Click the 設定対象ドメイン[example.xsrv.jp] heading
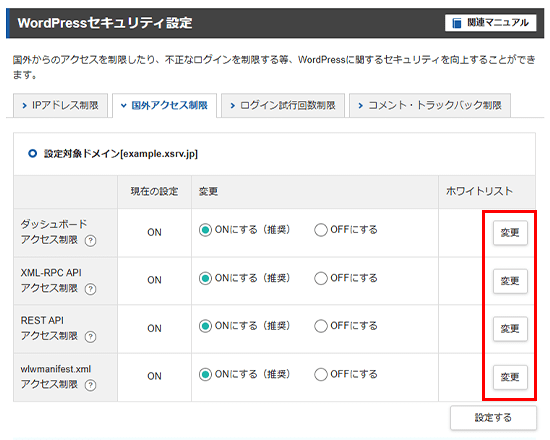 121,154
